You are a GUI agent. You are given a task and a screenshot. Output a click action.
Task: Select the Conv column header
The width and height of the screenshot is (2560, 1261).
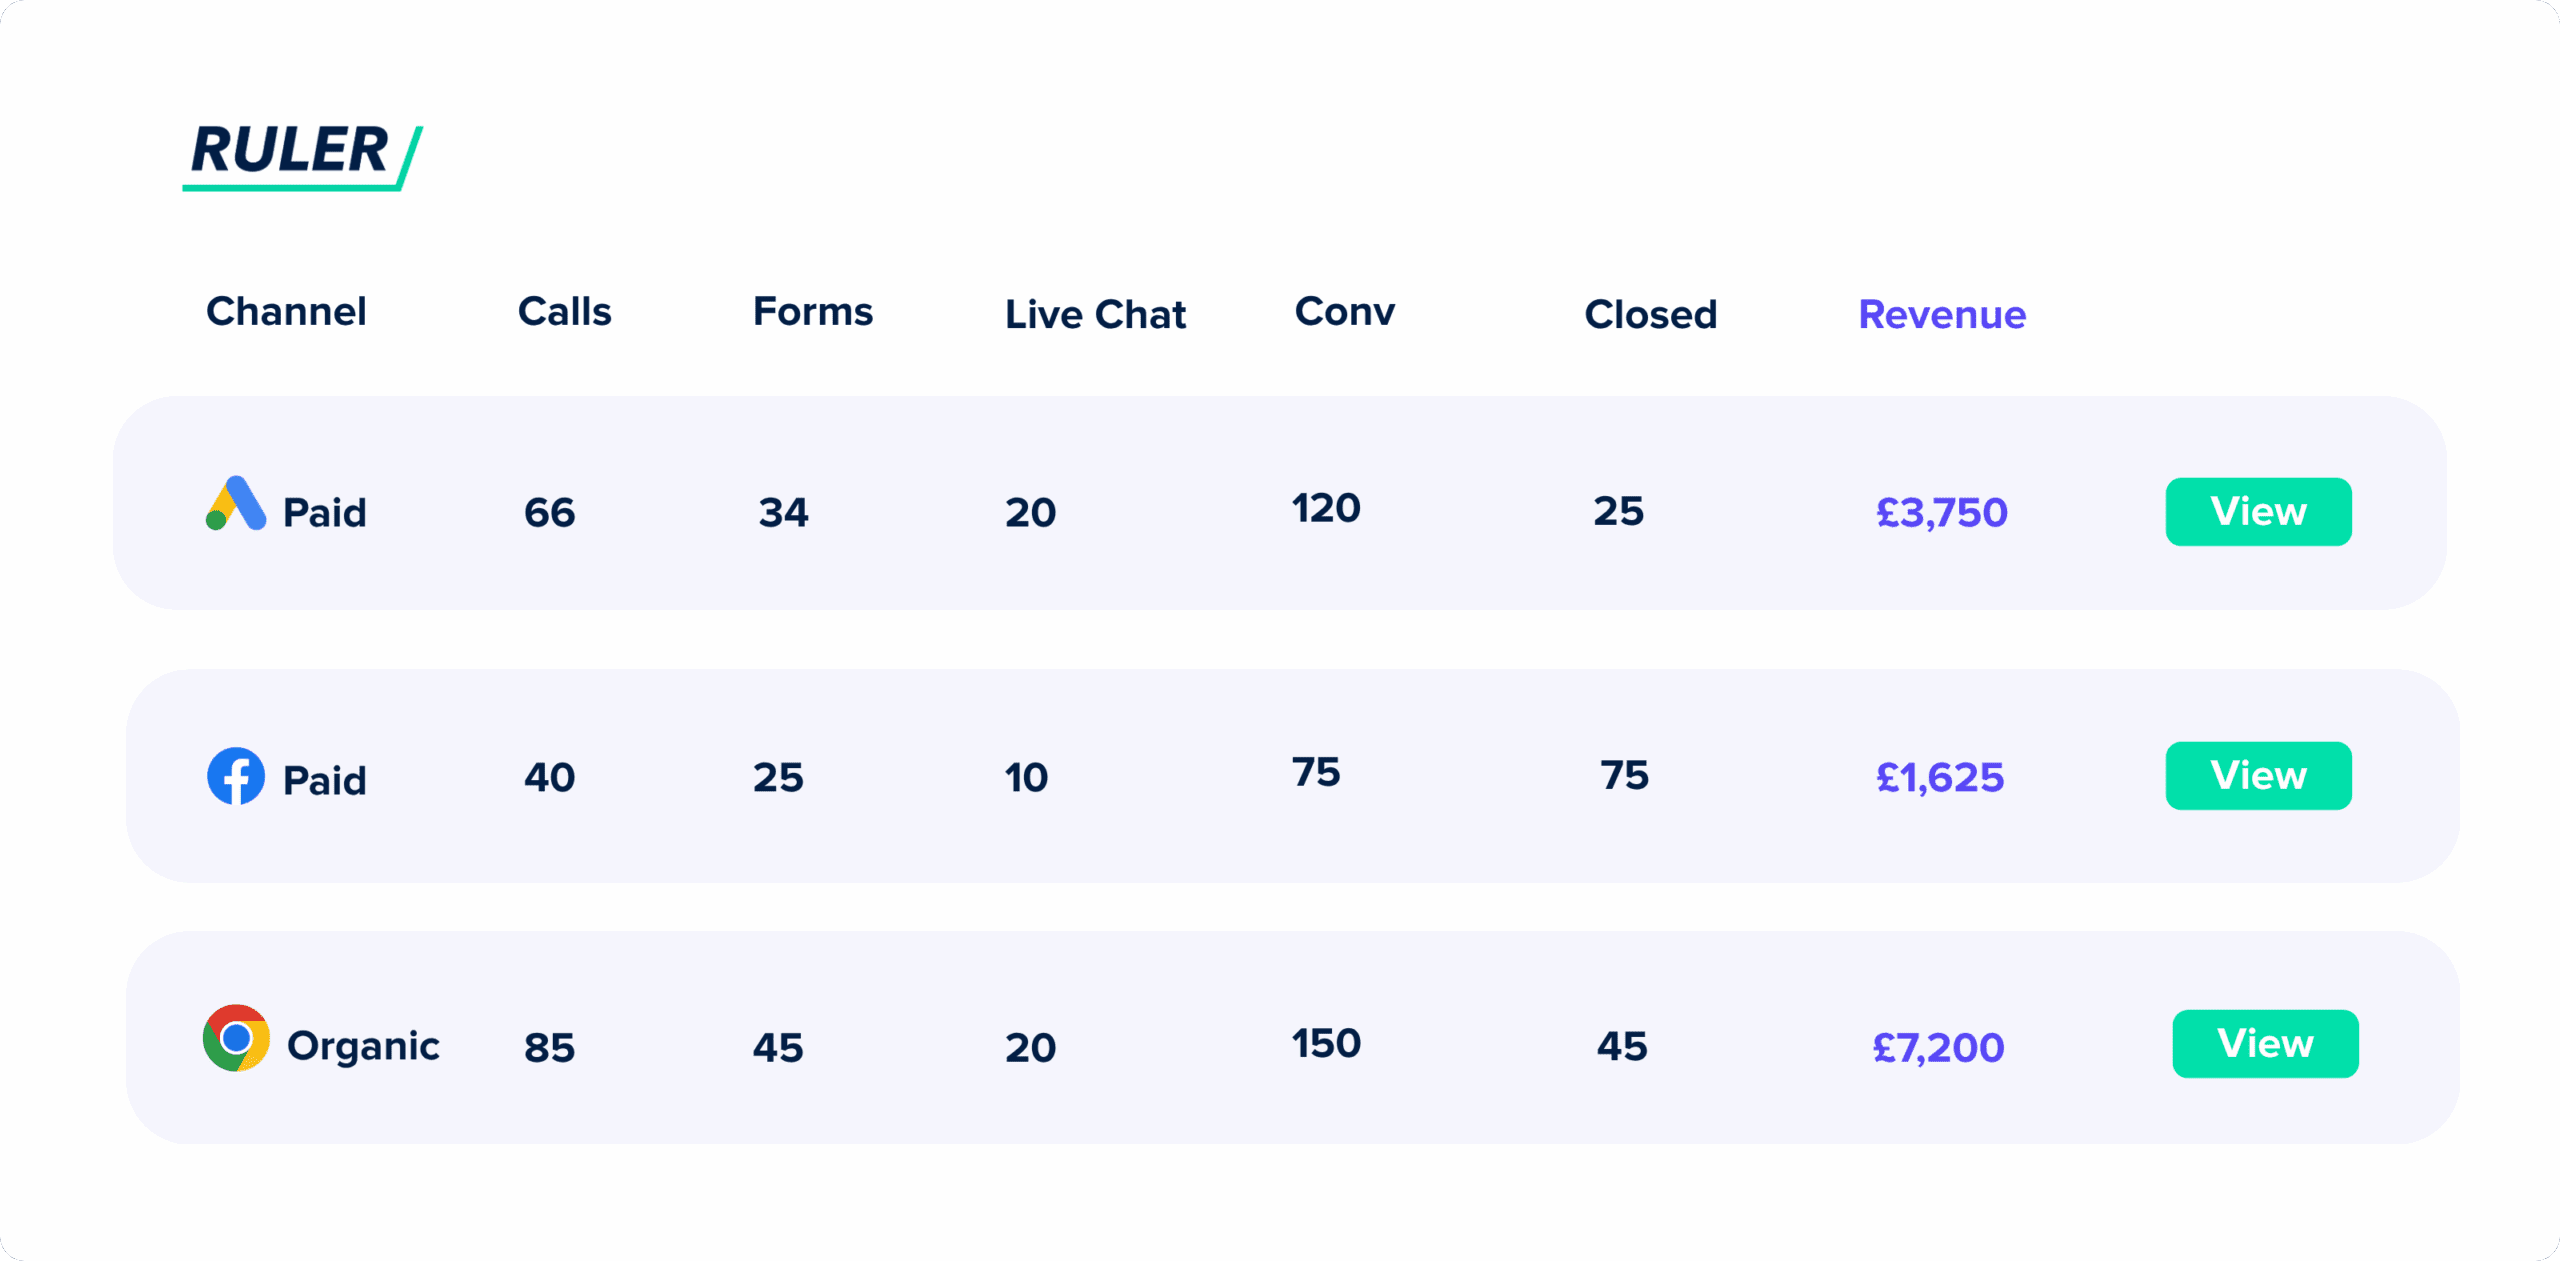coord(1344,312)
